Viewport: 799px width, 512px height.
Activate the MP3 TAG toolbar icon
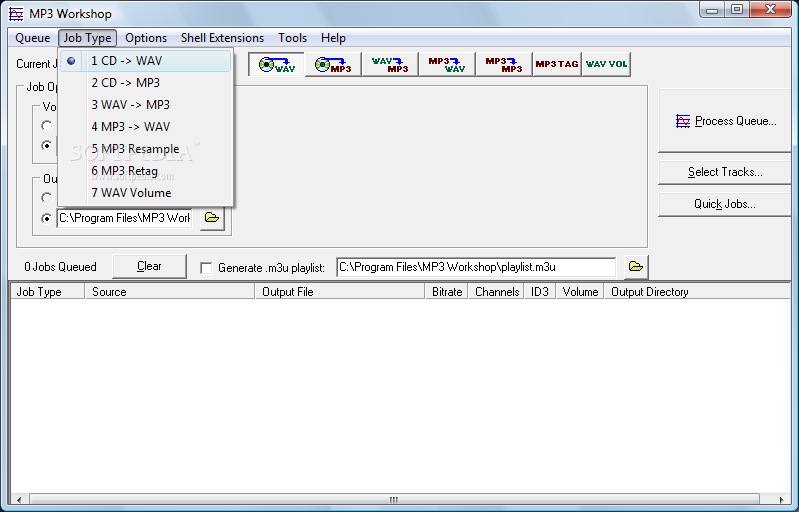point(557,64)
